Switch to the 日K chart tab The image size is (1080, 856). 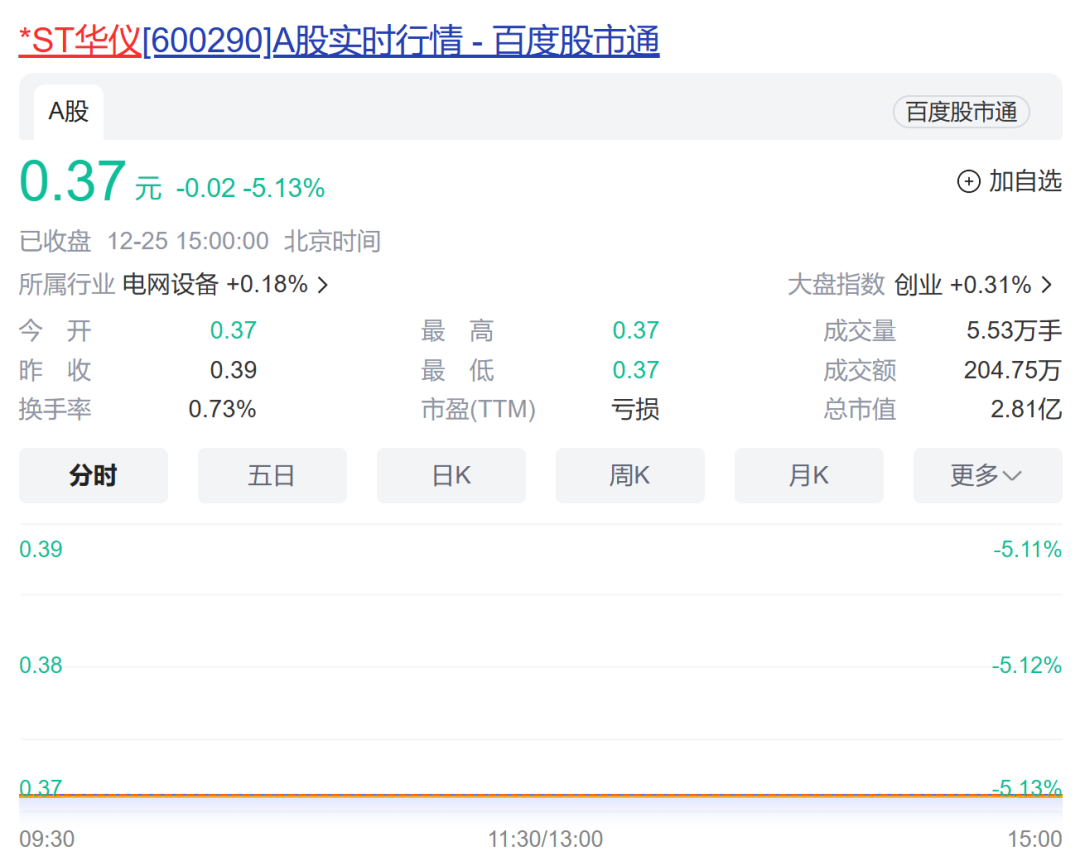451,476
